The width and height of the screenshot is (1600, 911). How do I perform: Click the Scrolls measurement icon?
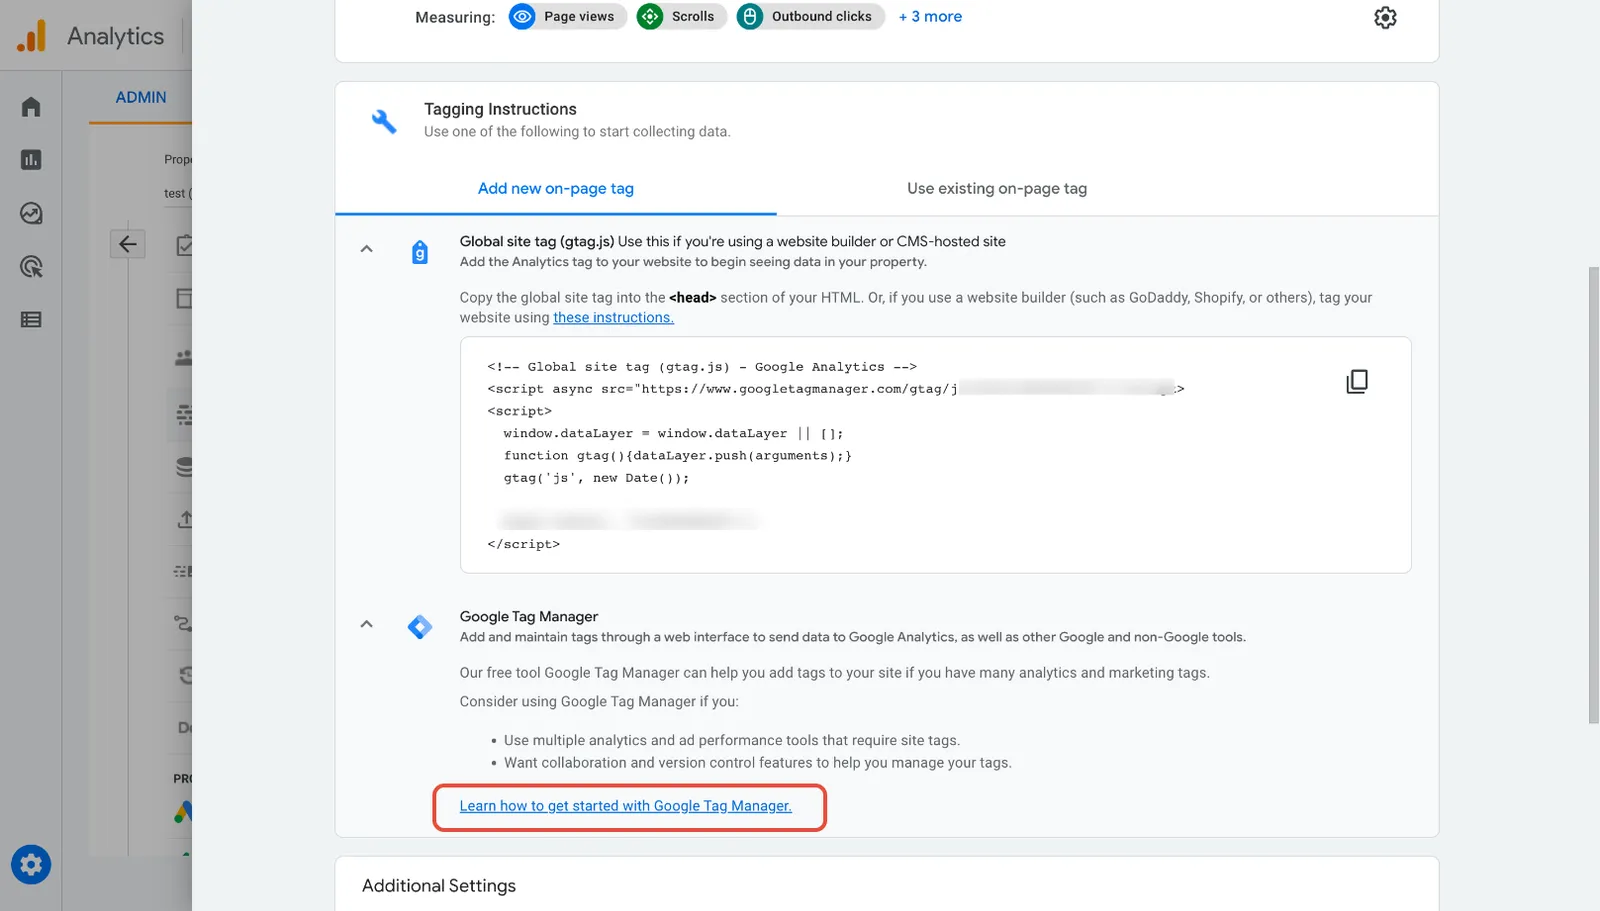tap(650, 17)
